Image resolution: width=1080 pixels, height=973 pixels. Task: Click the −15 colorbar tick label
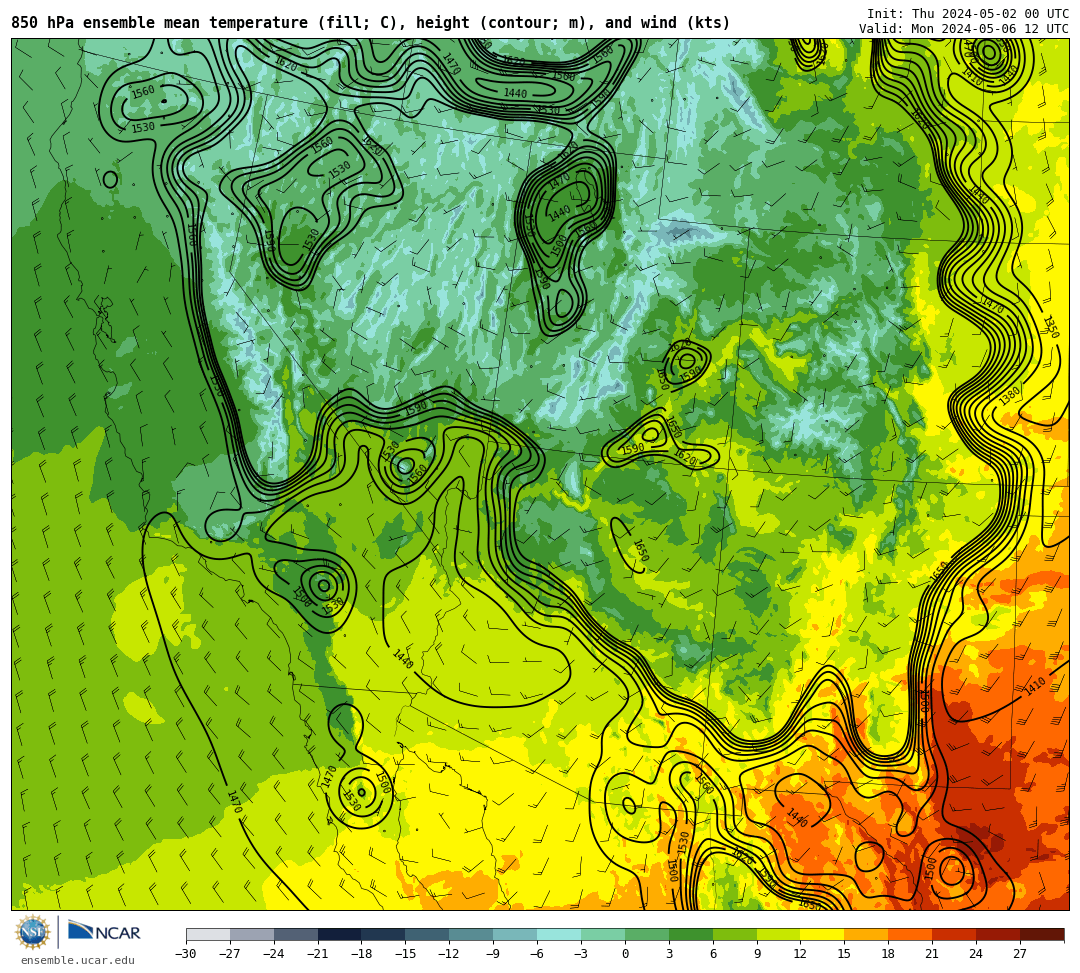click(x=406, y=954)
